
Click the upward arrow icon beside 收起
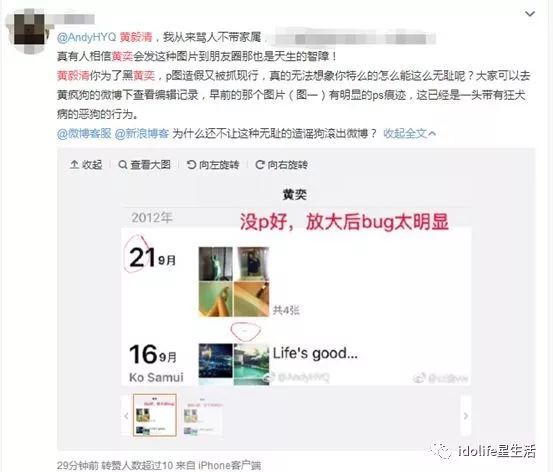(74, 165)
